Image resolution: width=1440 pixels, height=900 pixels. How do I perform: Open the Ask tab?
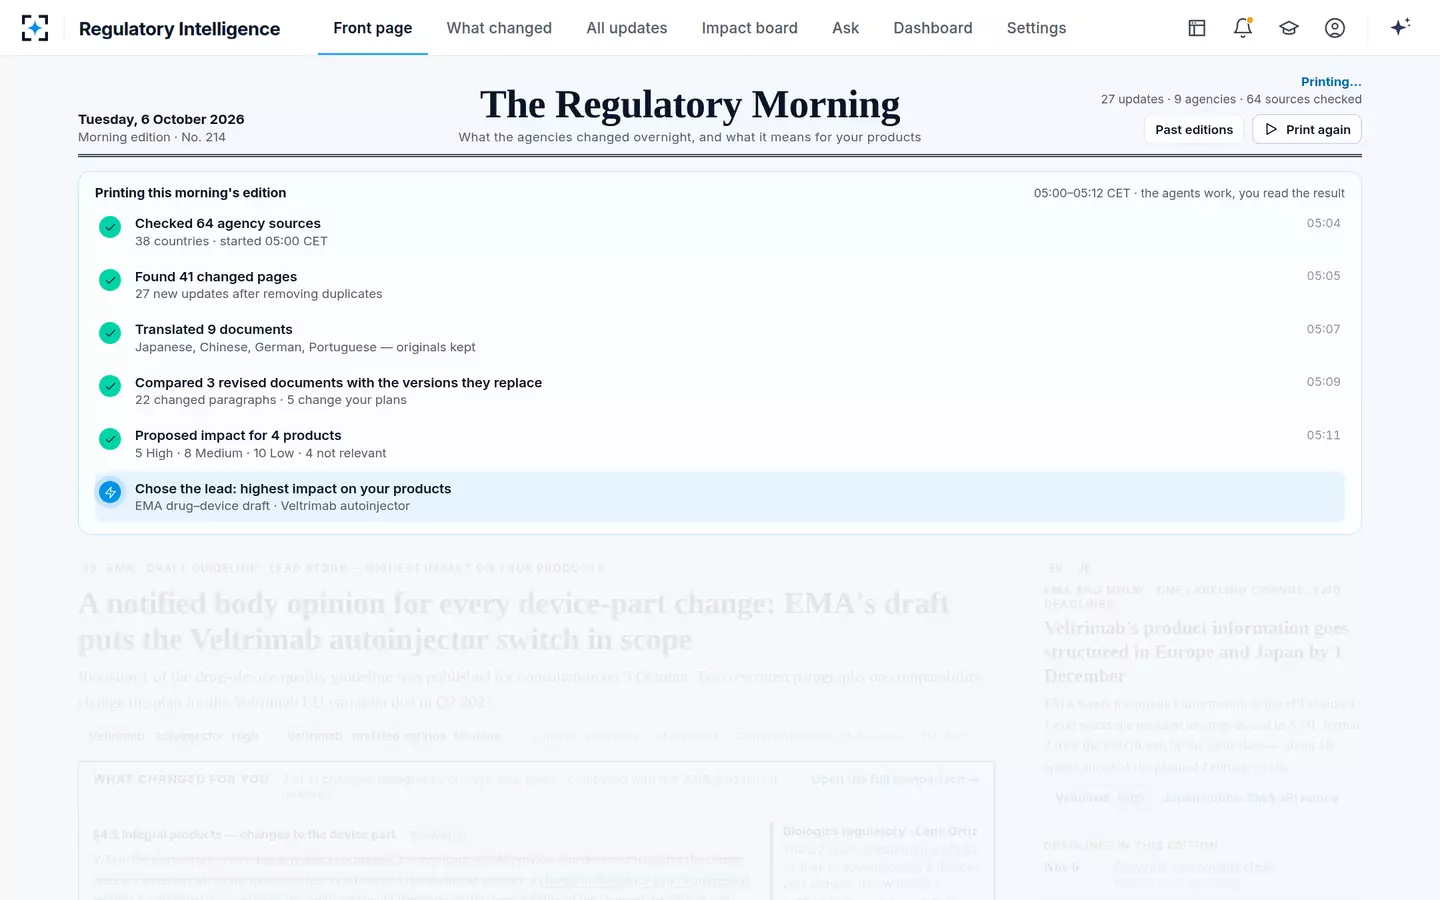click(846, 28)
